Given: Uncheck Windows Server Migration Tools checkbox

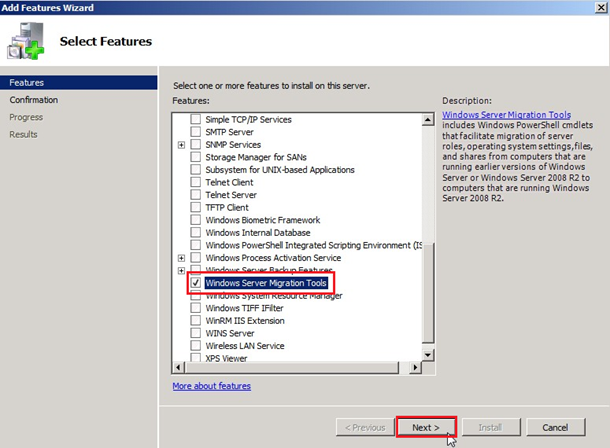Looking at the screenshot, I should pos(196,283).
